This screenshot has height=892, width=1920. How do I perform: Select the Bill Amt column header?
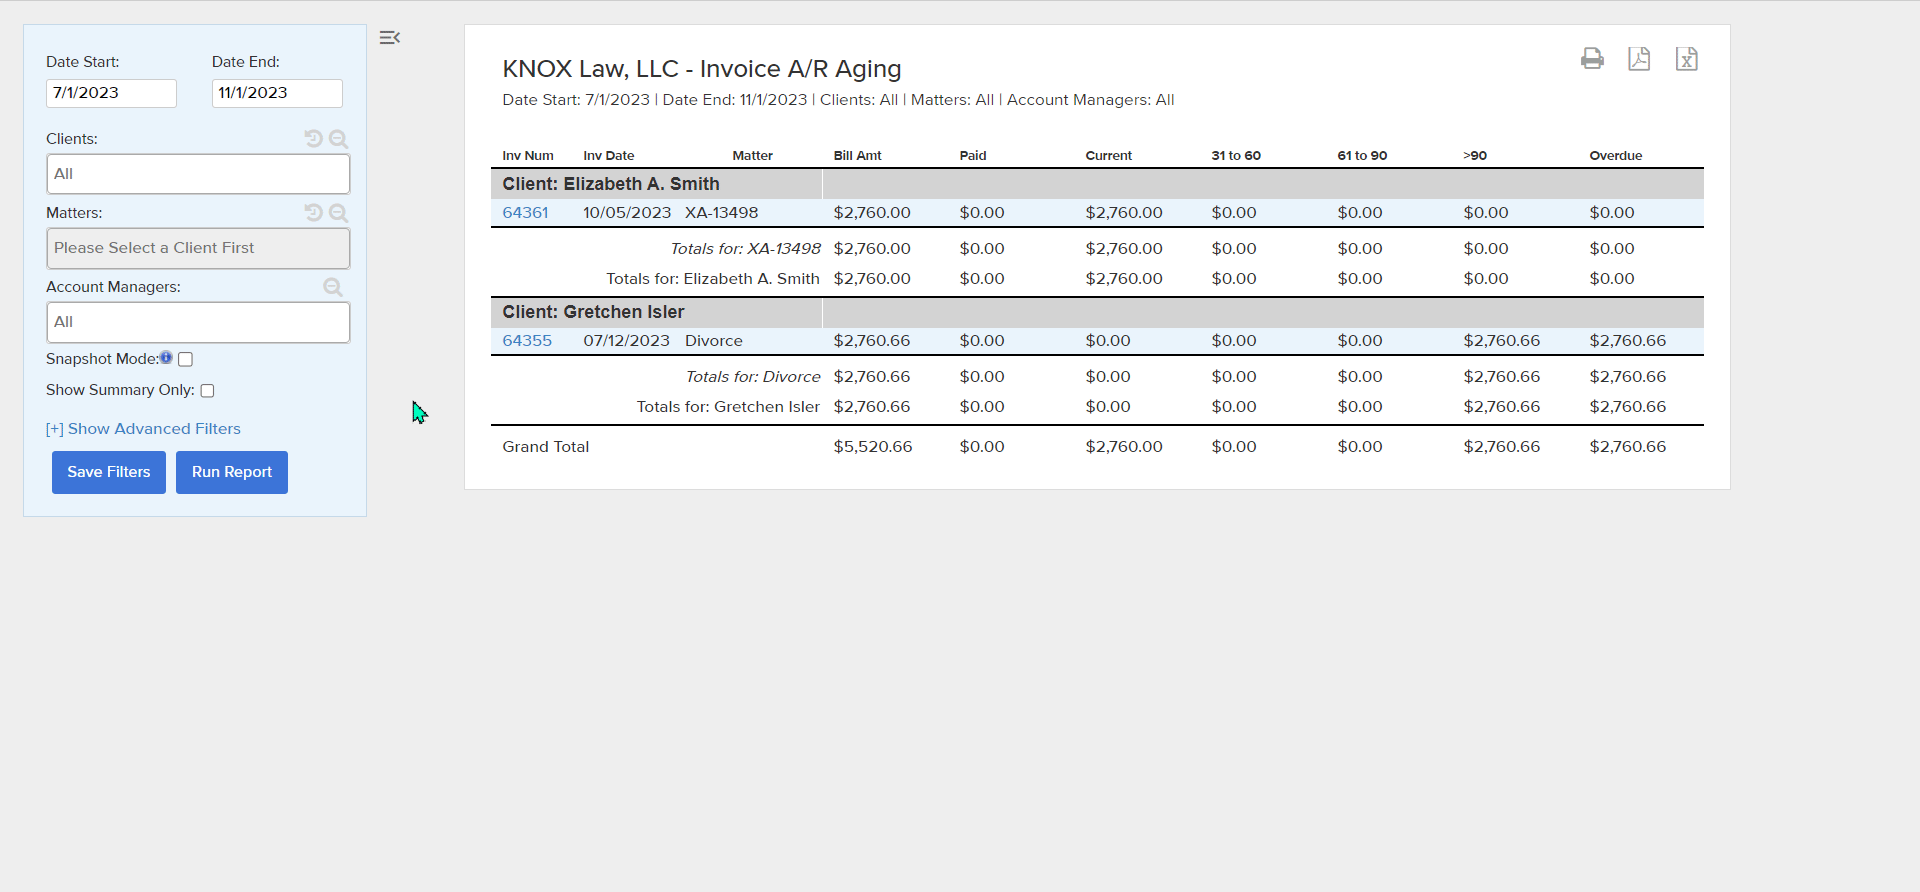858,156
